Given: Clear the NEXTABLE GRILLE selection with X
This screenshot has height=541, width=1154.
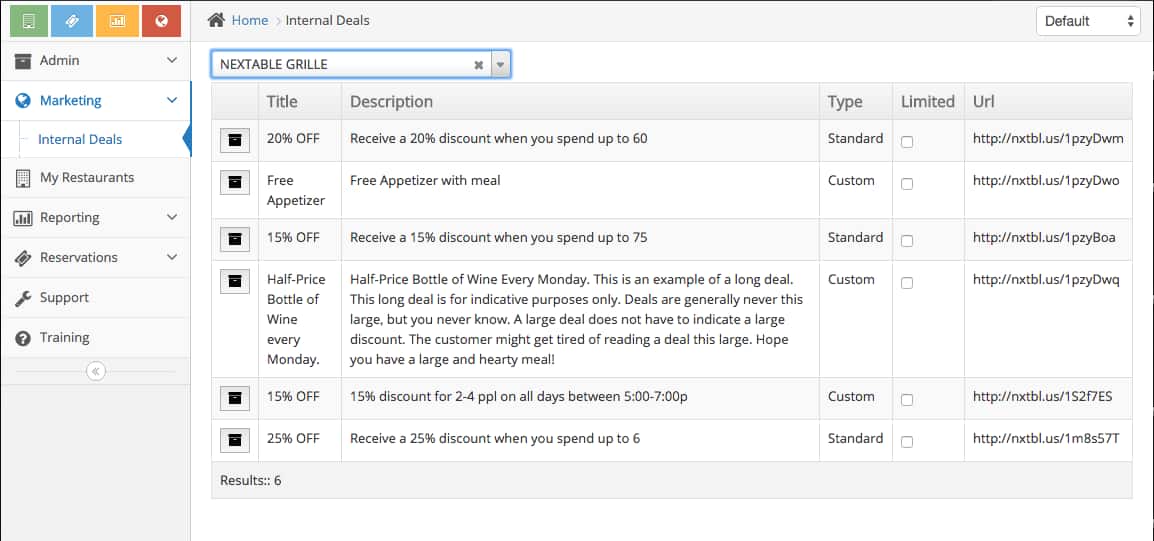Looking at the screenshot, I should (x=478, y=65).
